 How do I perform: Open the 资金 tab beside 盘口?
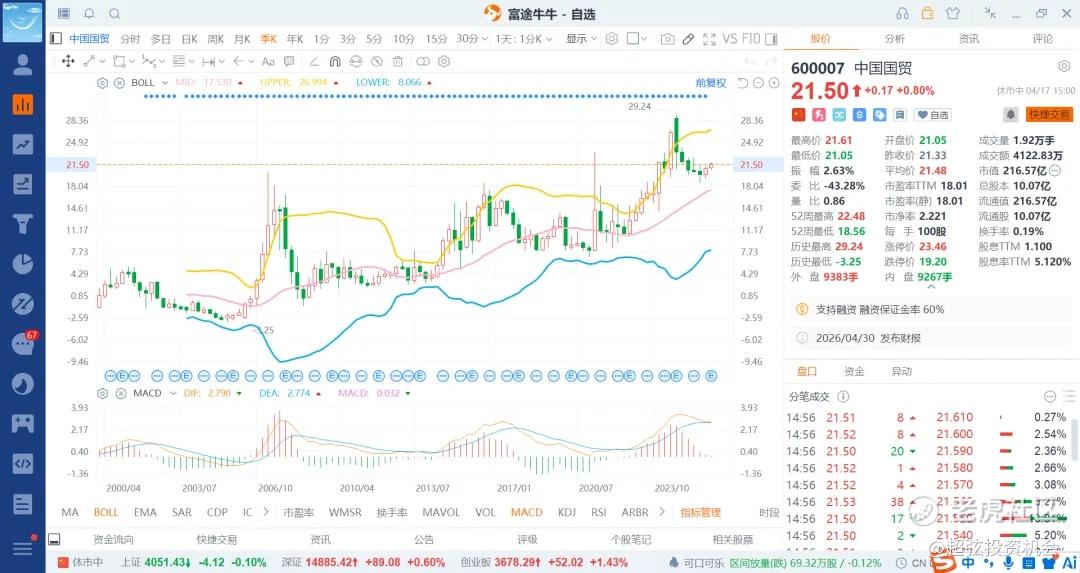[x=854, y=371]
